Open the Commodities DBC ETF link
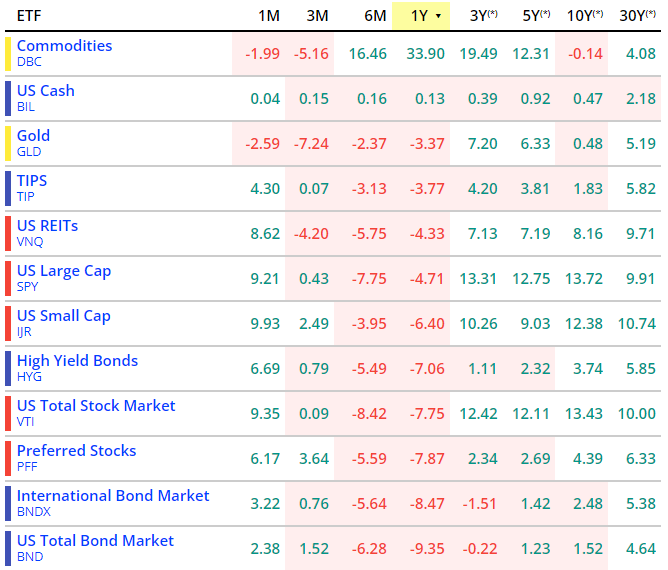Viewport: 668px width, 570px height. 64,46
